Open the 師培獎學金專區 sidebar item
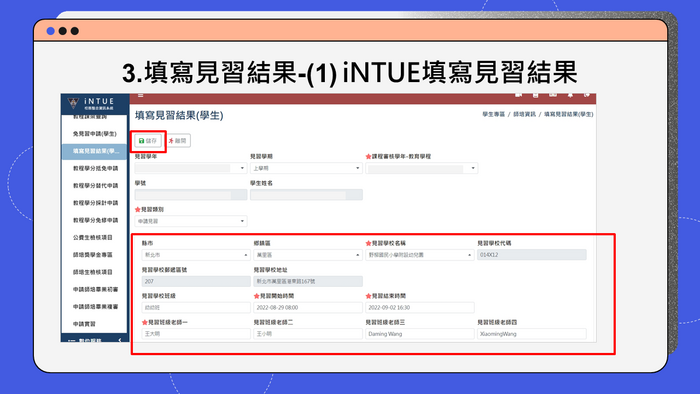 coord(94,255)
